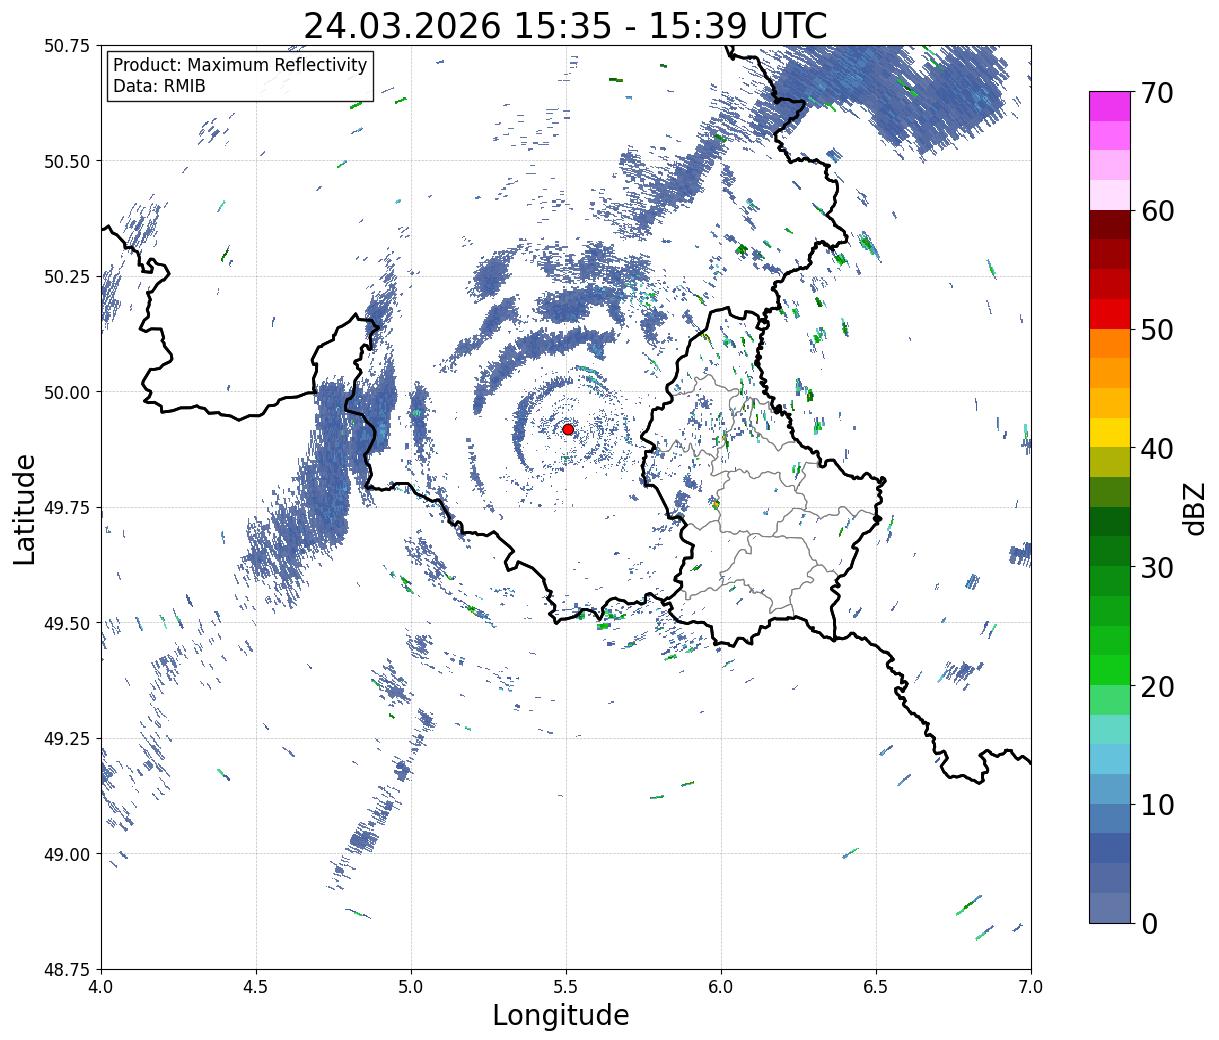
Task: Click the longitude tick label 7.0
Action: pos(1031,987)
